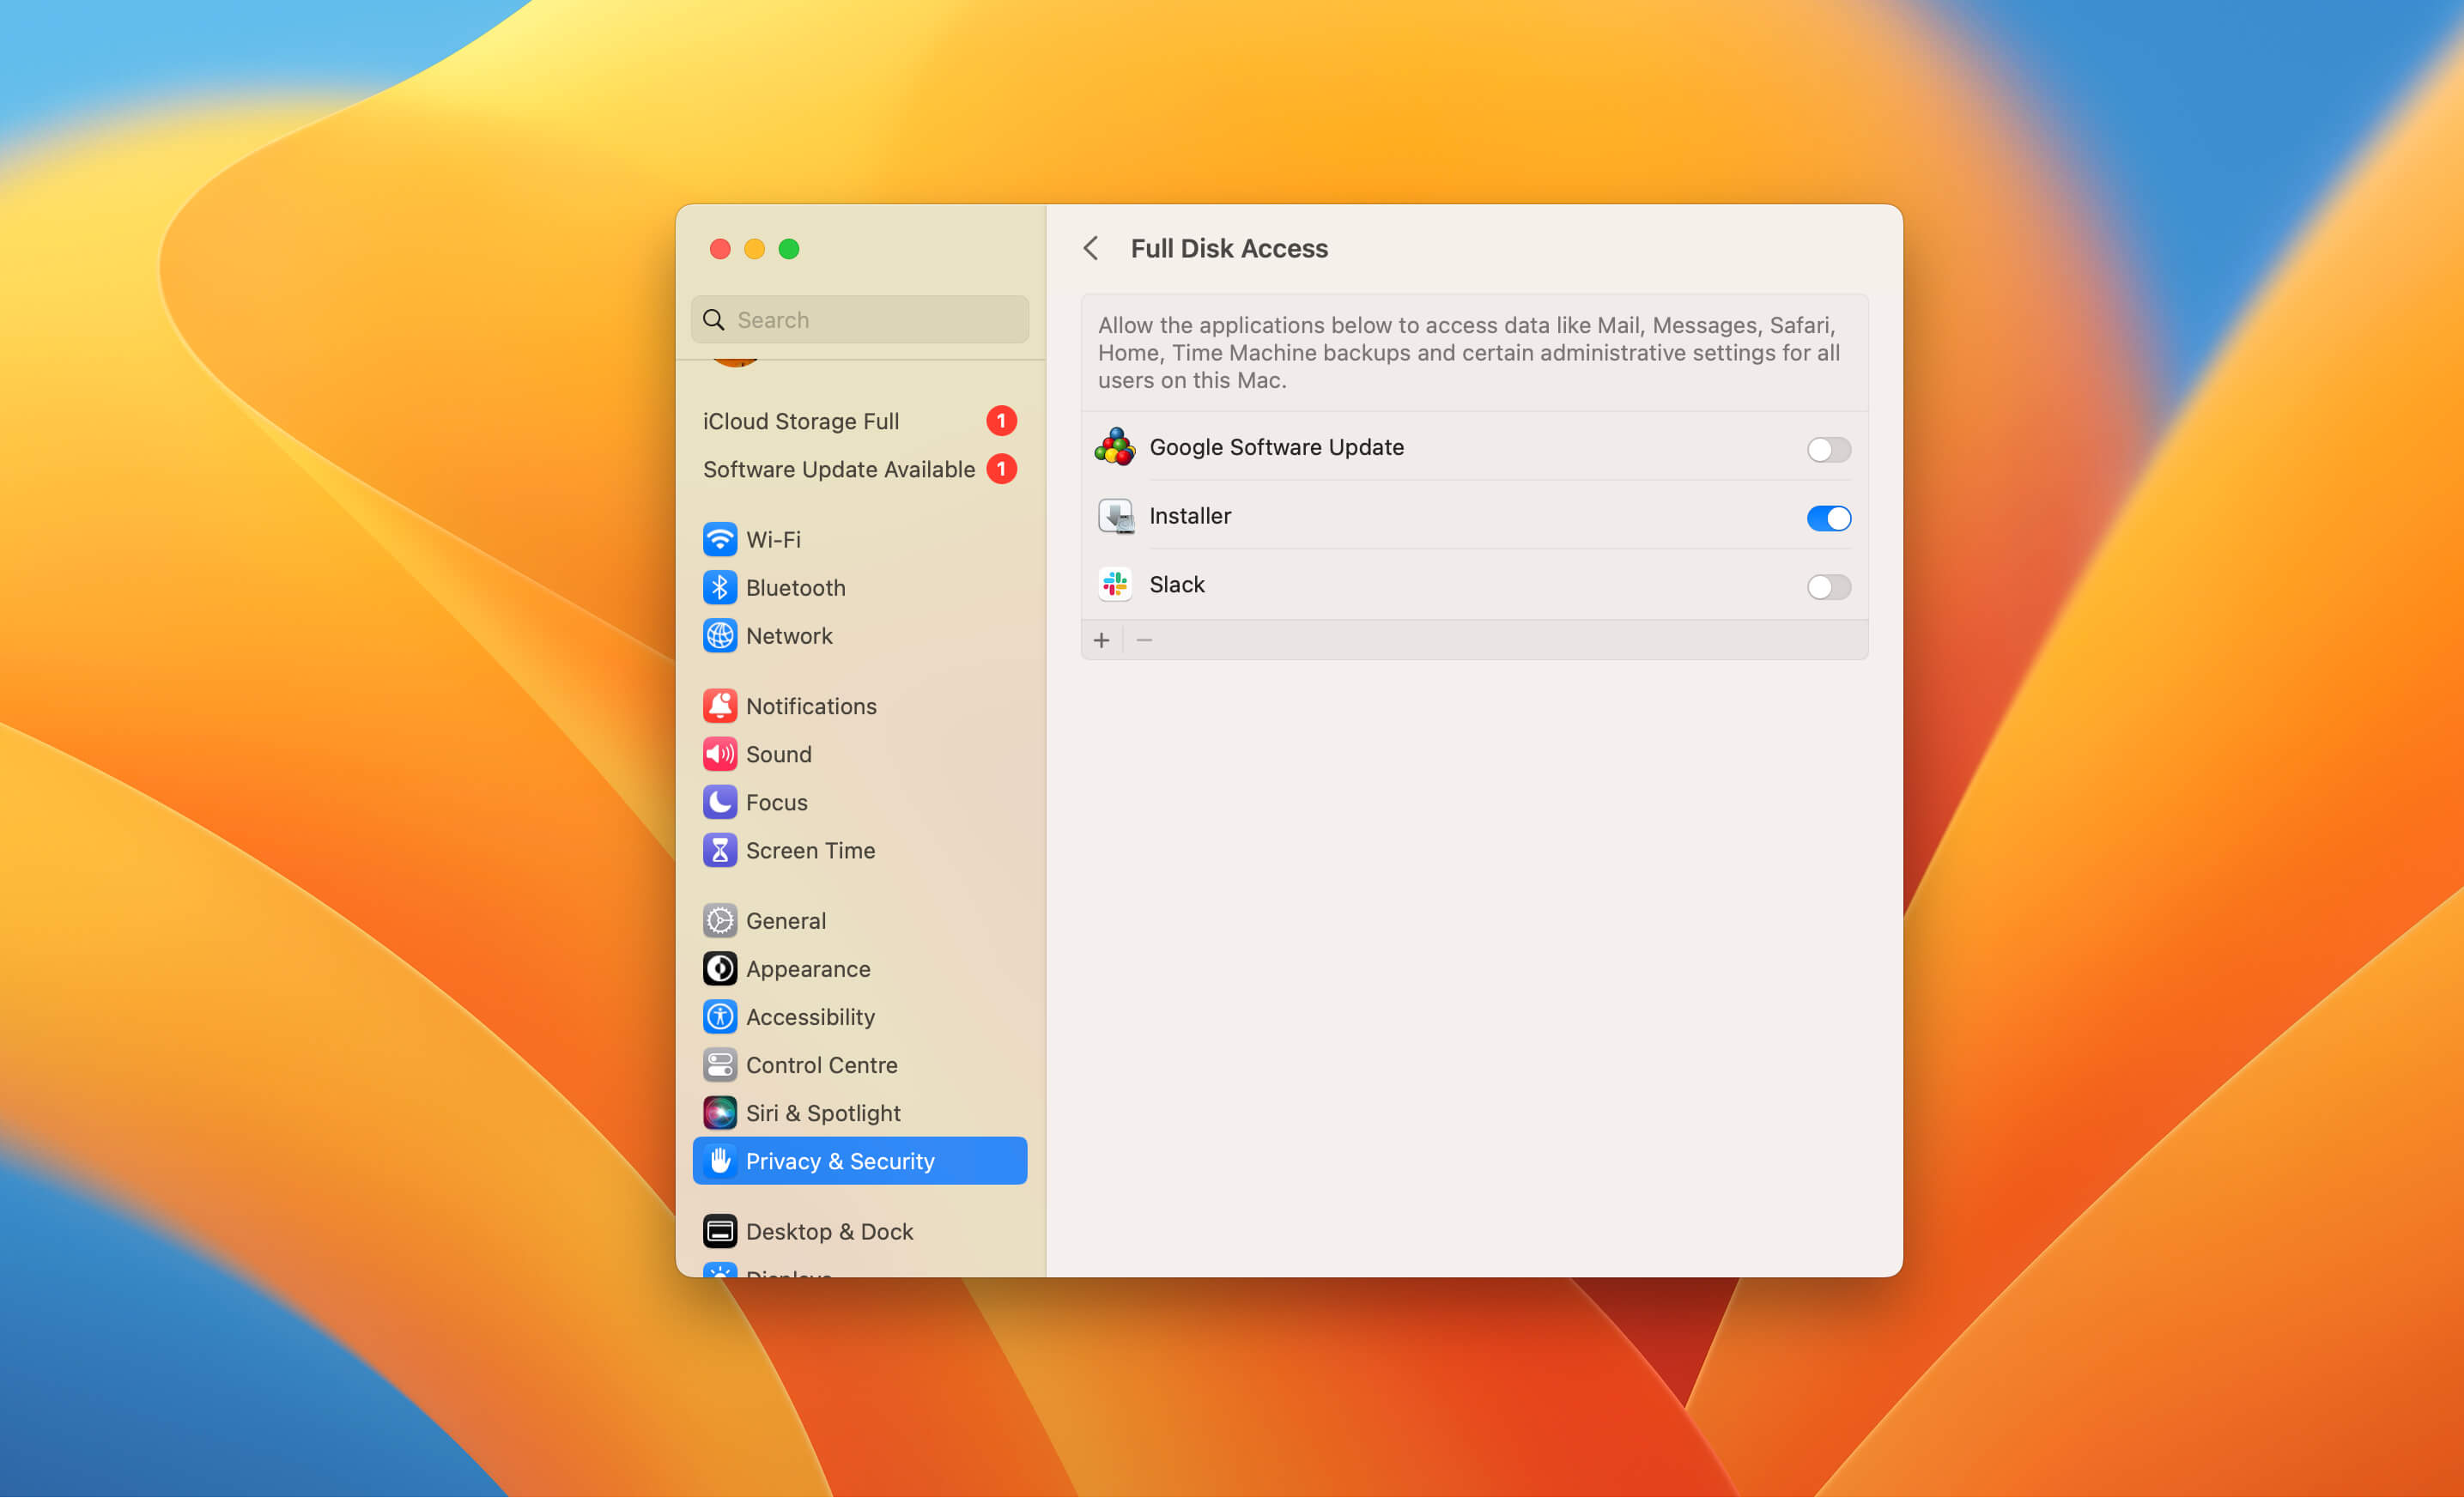Open Bluetooth settings via its icon
The width and height of the screenshot is (2464, 1498).
(x=719, y=587)
